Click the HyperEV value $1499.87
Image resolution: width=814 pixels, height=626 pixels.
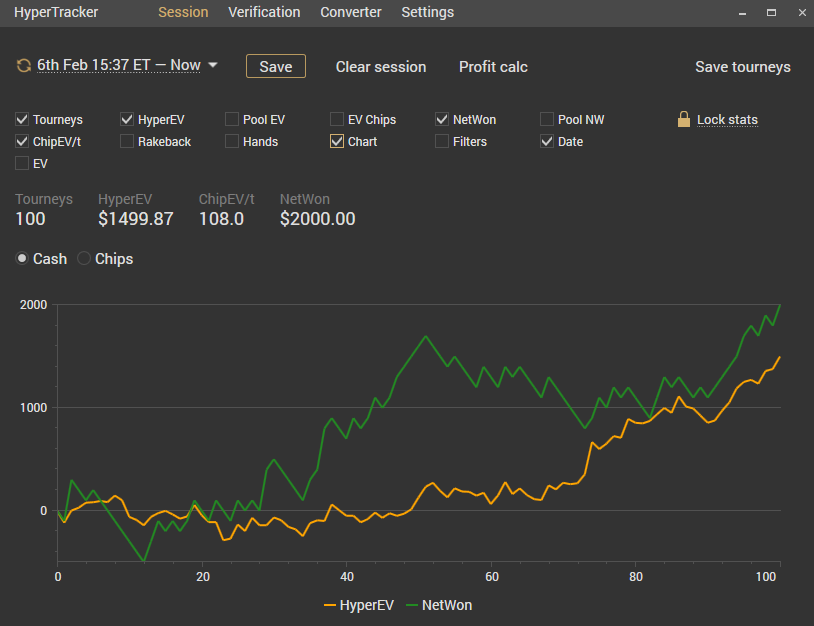click(135, 219)
